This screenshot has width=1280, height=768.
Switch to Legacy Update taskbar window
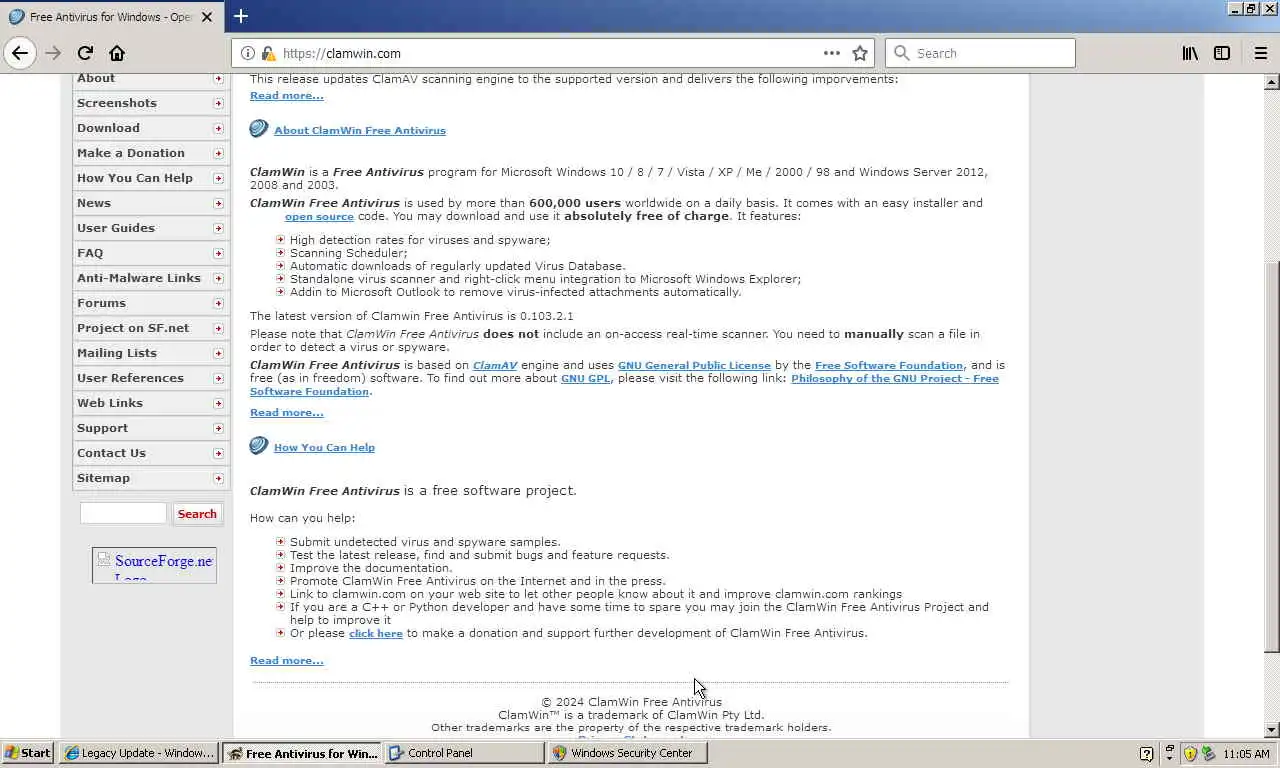(x=139, y=753)
